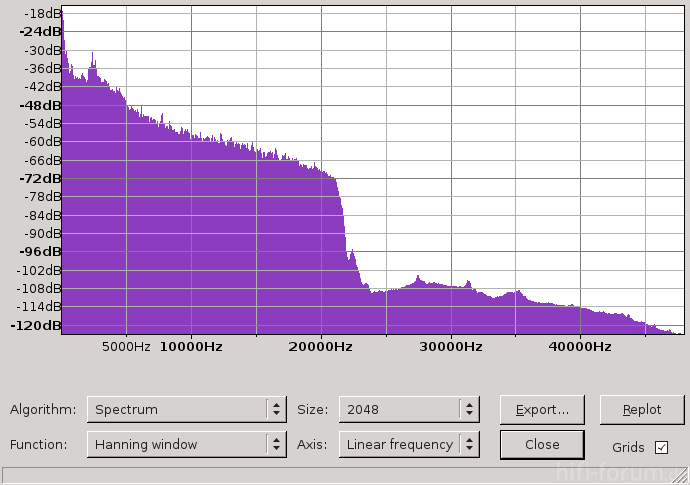Image resolution: width=690 pixels, height=485 pixels.
Task: Click the Size: label
Action: tap(312, 410)
